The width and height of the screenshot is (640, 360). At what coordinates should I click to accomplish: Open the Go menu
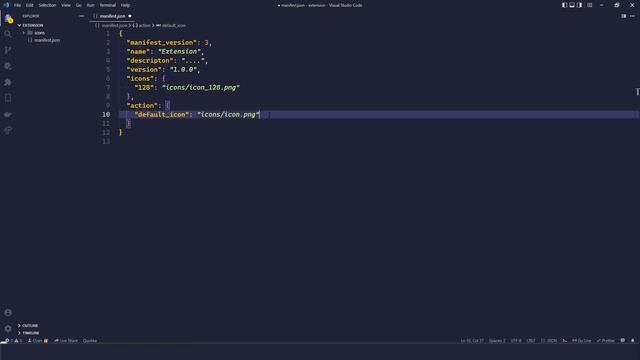(78, 5)
